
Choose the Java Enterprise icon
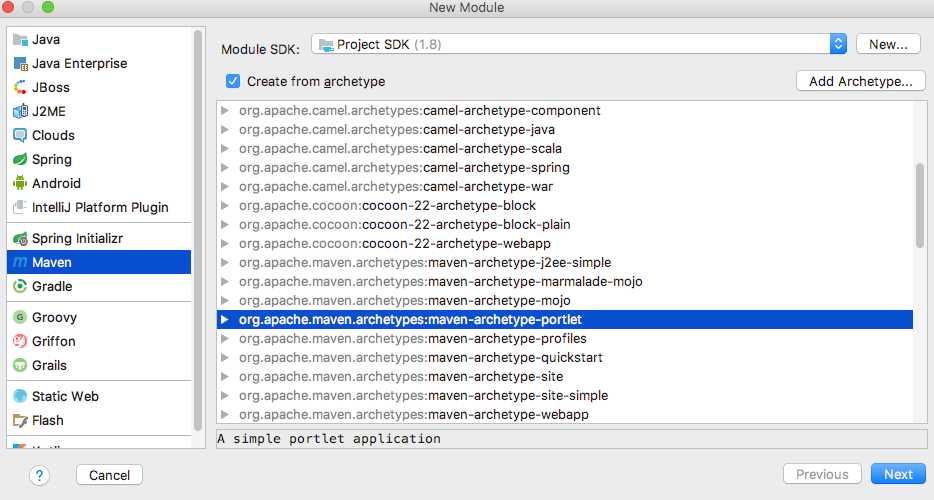pos(20,64)
